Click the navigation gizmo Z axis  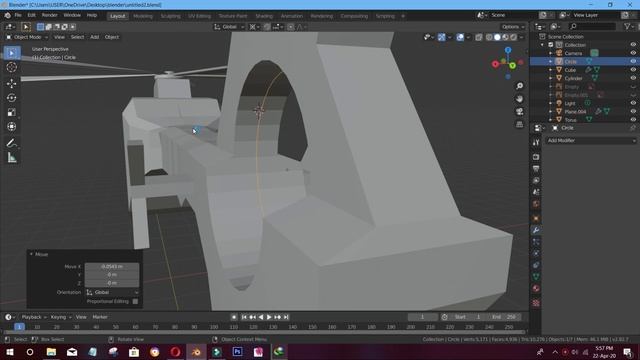click(508, 50)
